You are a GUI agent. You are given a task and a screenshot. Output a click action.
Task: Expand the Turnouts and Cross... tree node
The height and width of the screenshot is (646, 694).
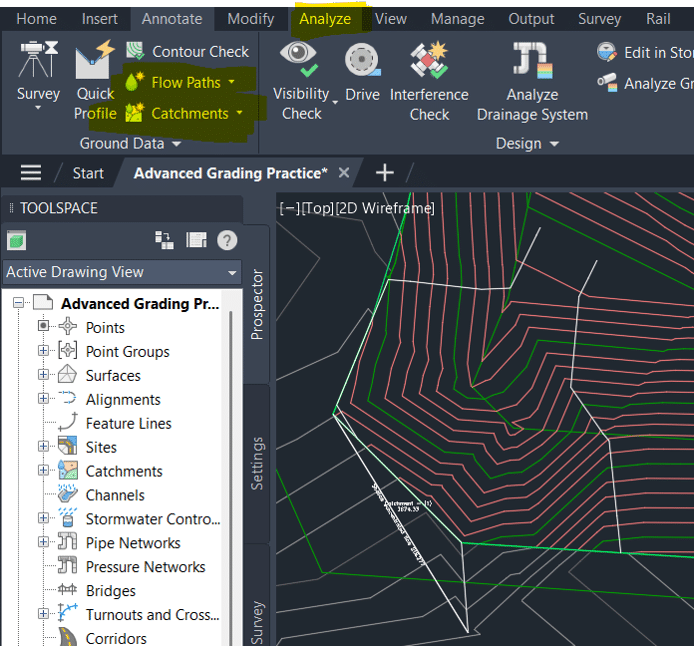pos(43,613)
